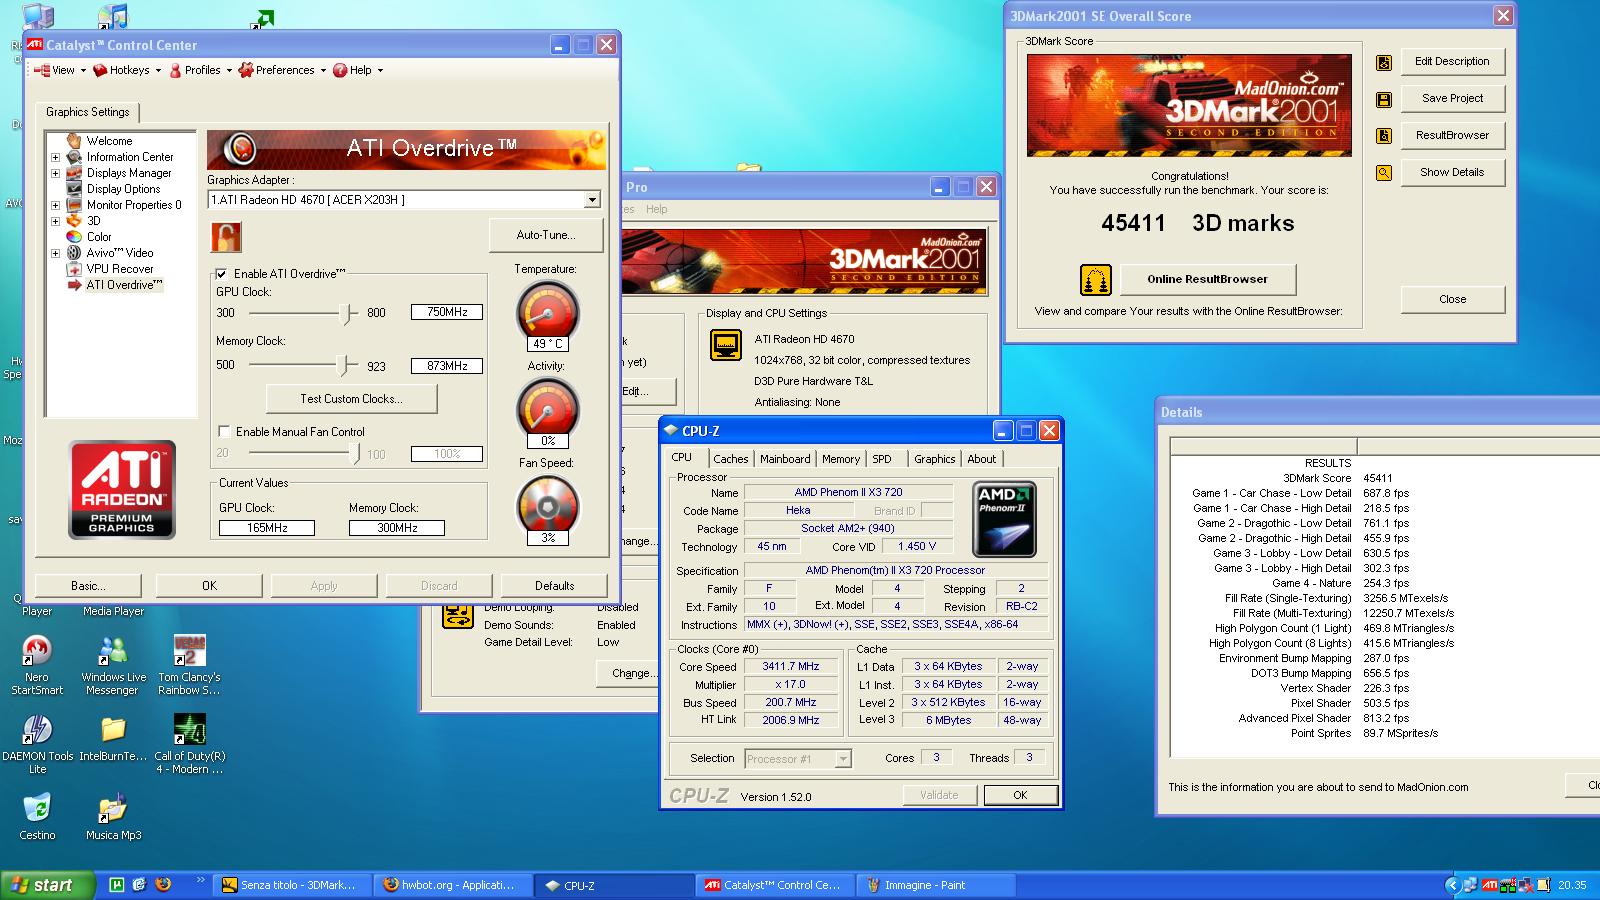The width and height of the screenshot is (1600, 900).
Task: Click the Close button in 3DMark score window
Action: point(1452,299)
